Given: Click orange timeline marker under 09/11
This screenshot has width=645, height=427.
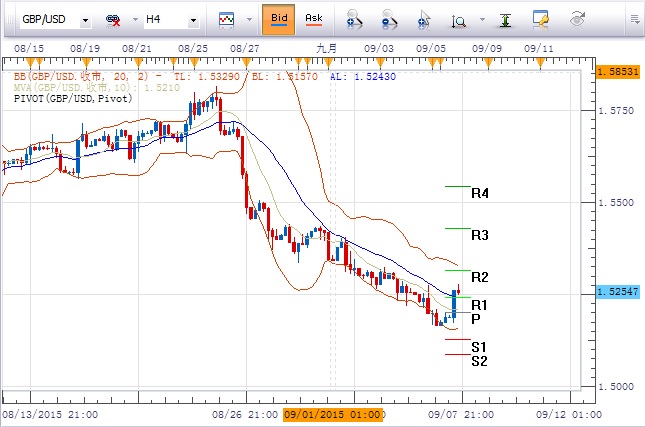Looking at the screenshot, I should [541, 63].
